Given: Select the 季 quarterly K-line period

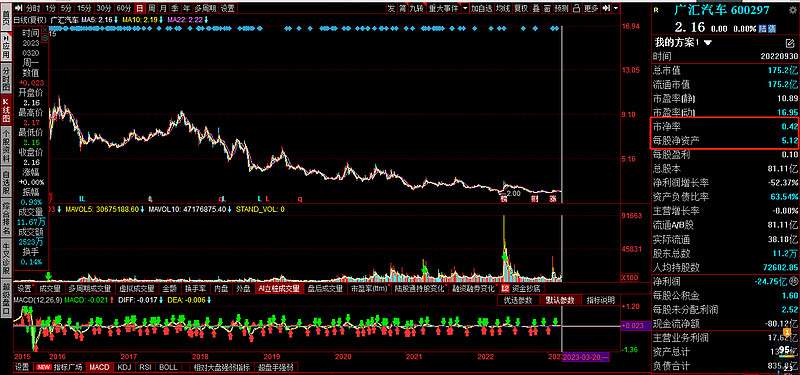Looking at the screenshot, I should [x=175, y=8].
